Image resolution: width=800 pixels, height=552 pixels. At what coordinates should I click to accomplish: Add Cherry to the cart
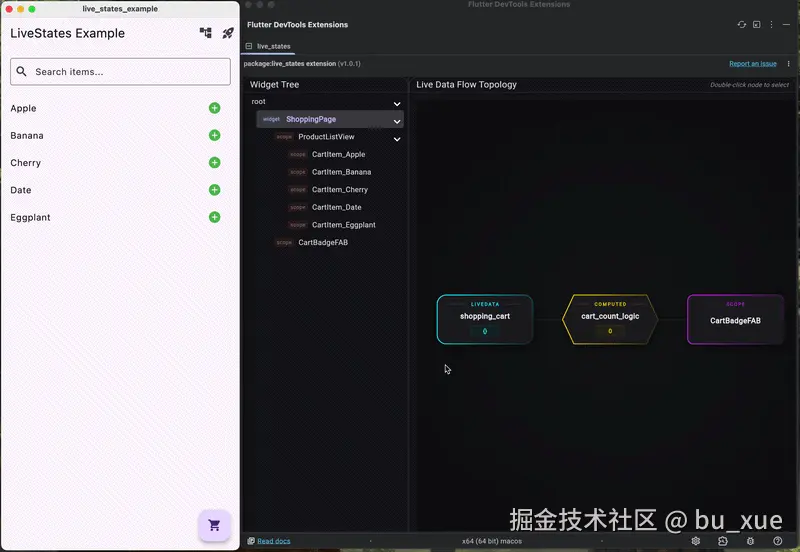(x=214, y=163)
